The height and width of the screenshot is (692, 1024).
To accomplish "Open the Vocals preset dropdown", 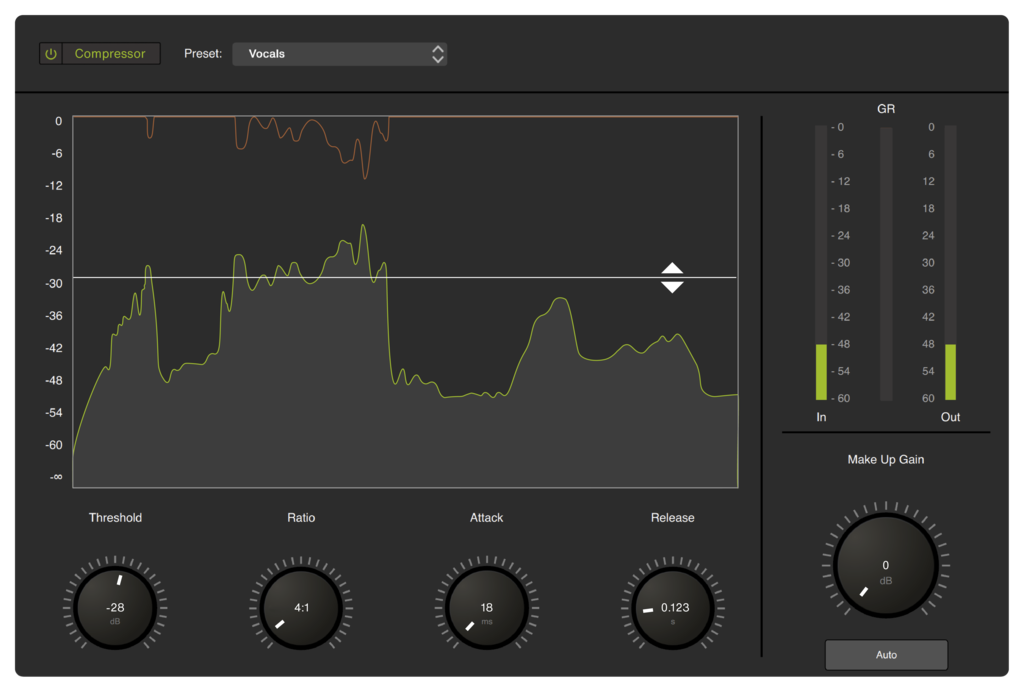I will point(340,54).
